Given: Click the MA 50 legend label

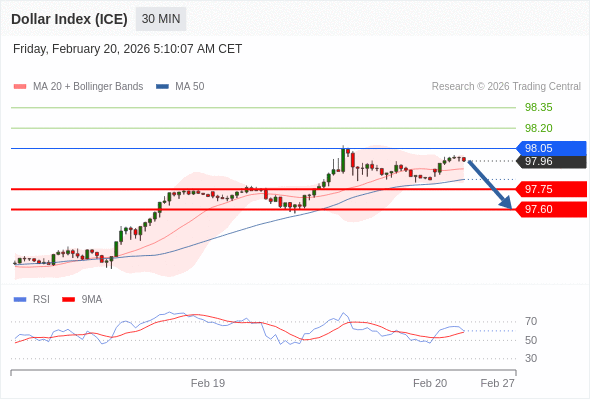Looking at the screenshot, I should (190, 87).
